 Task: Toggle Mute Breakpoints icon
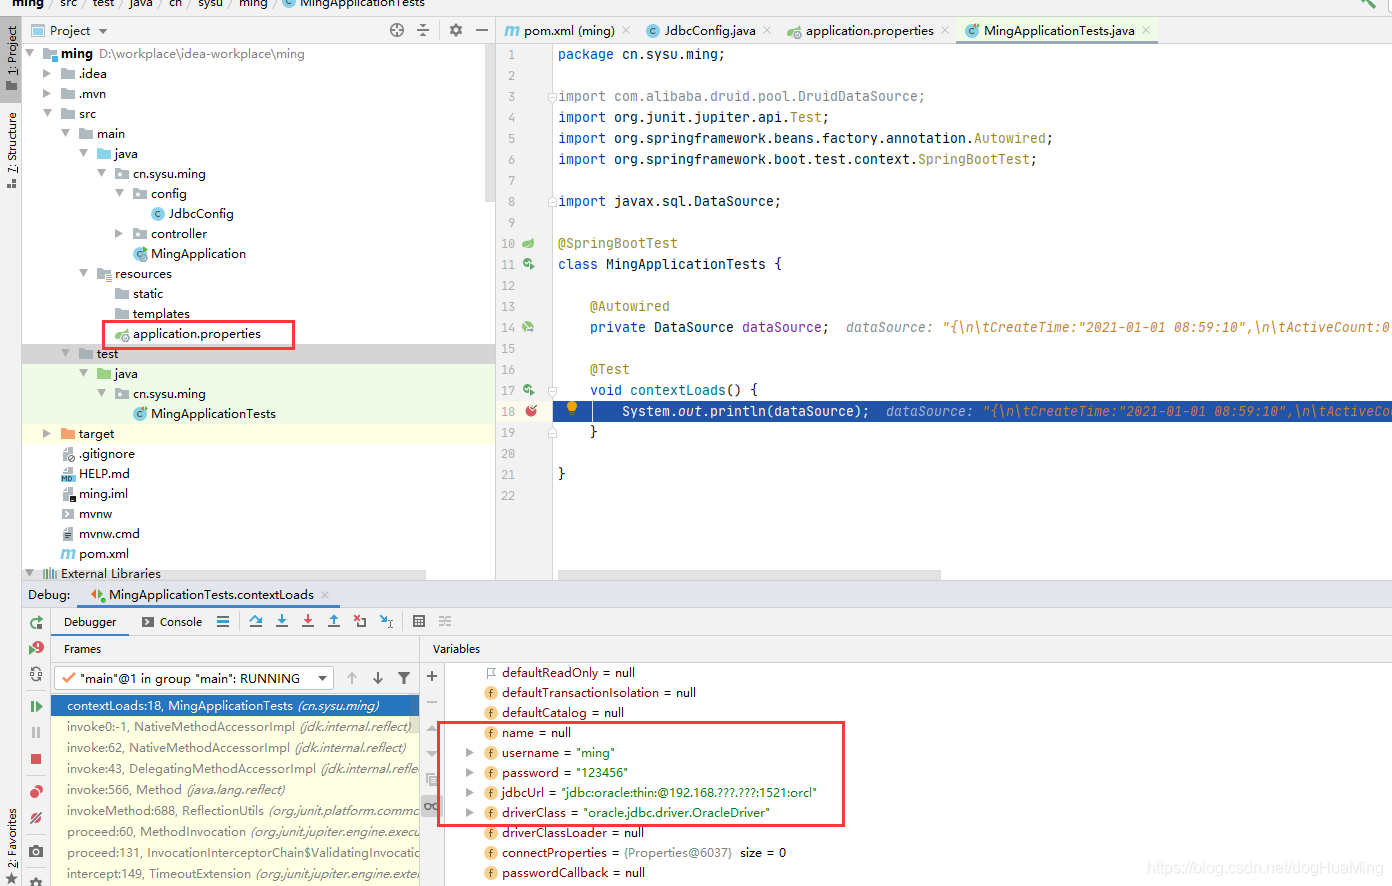click(x=36, y=818)
